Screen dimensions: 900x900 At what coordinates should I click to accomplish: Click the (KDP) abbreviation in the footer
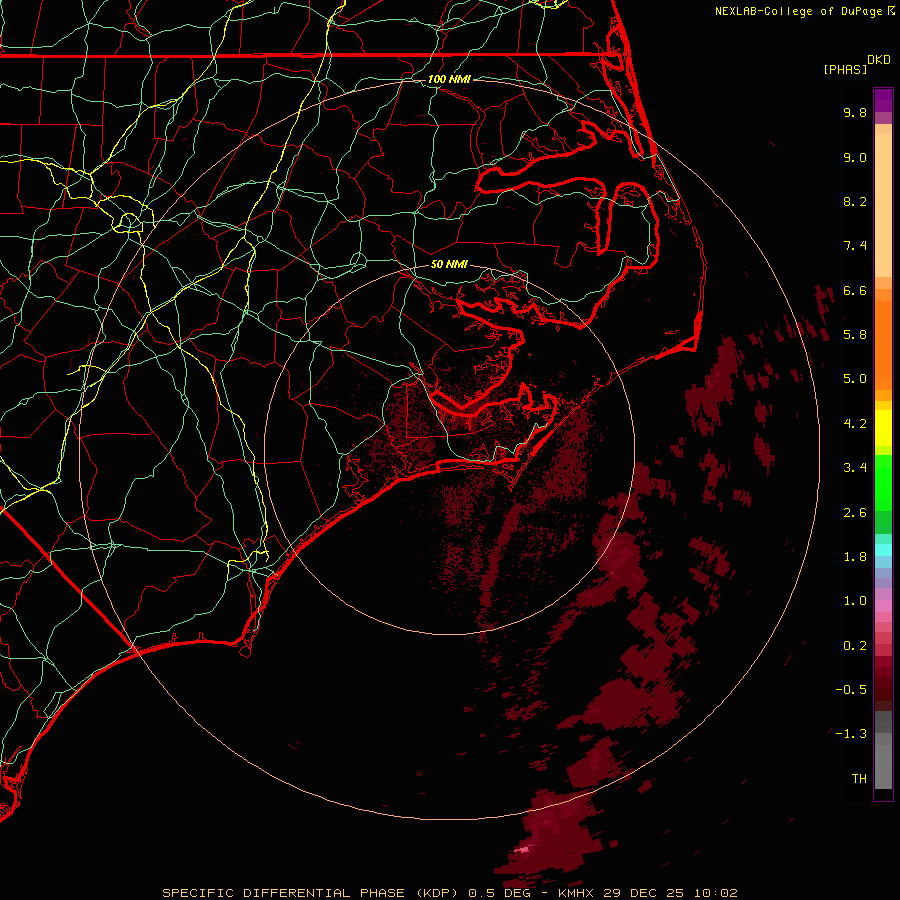(x=438, y=893)
